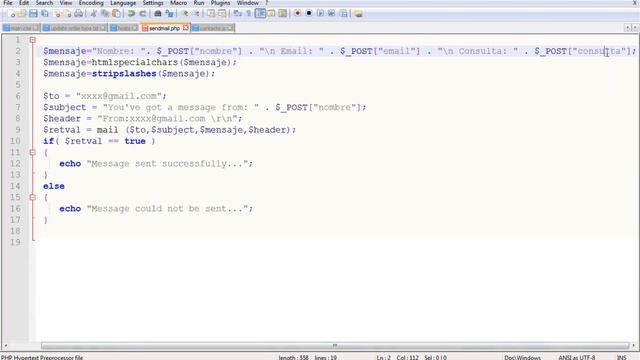Image resolution: width=640 pixels, height=360 pixels.
Task: Click htmlspecialchars on line 3
Action: pyautogui.click(x=135, y=62)
